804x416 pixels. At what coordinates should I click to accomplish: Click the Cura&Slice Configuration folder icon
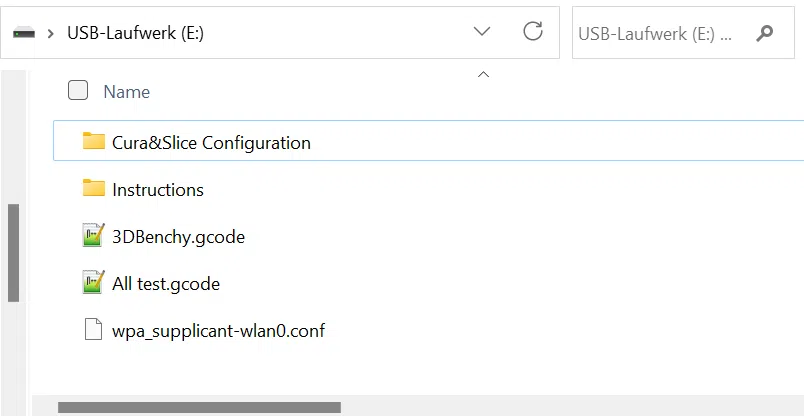94,141
